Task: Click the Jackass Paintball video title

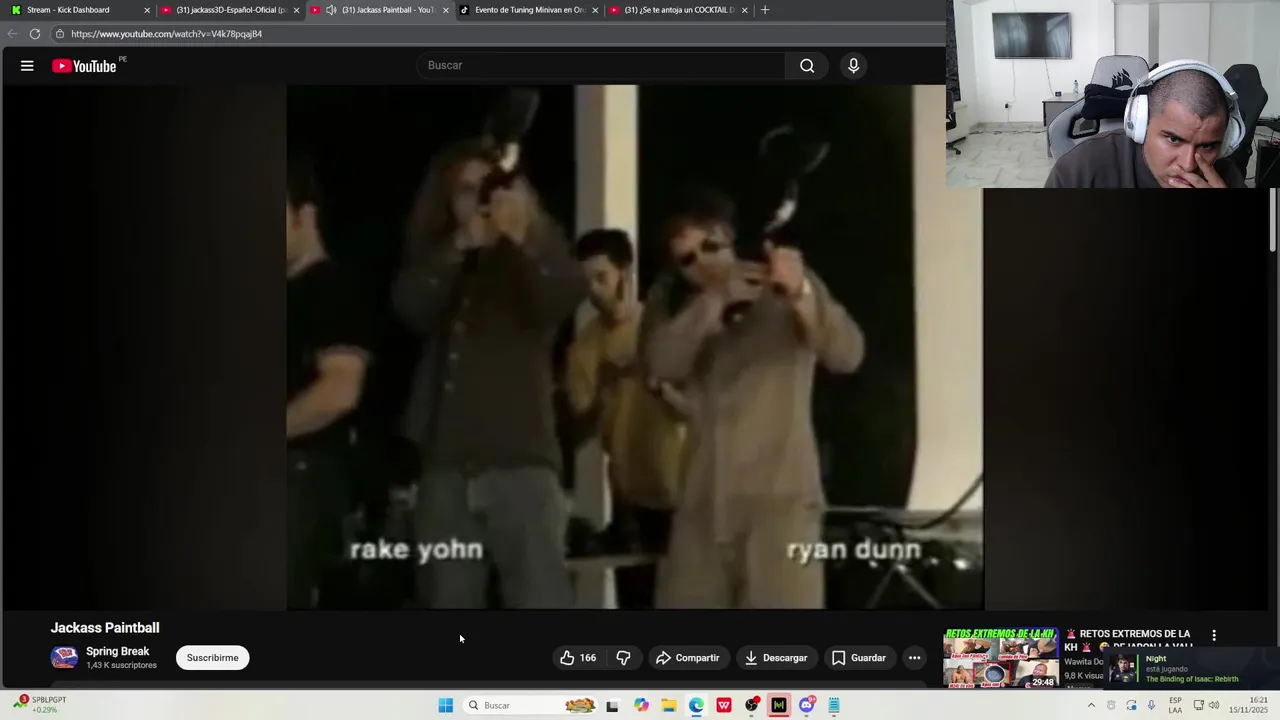Action: click(x=105, y=628)
